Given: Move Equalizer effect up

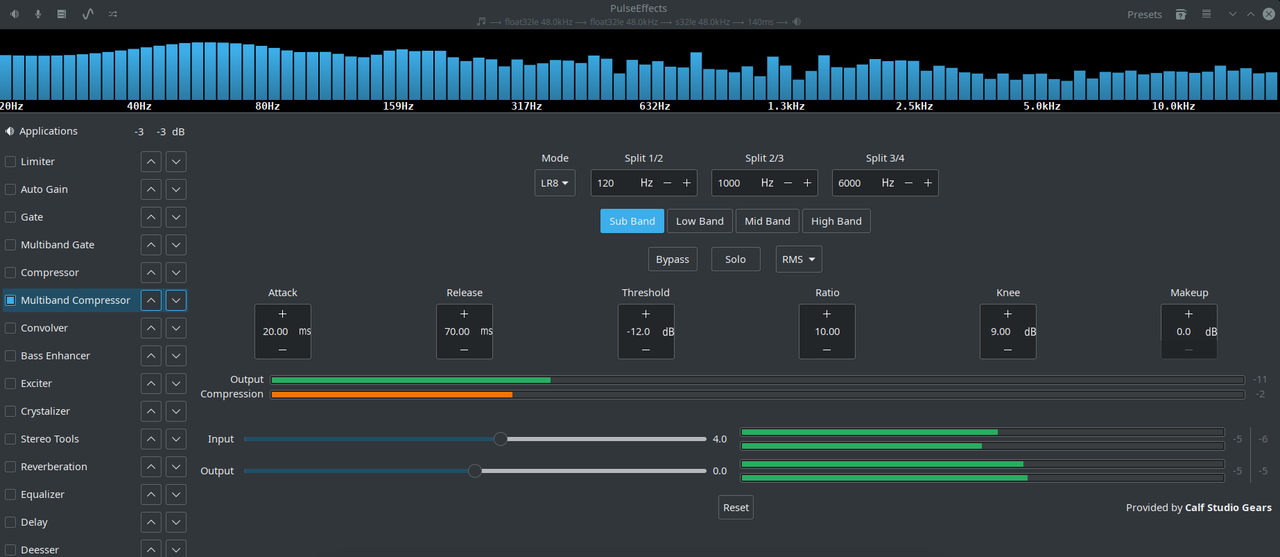Looking at the screenshot, I should [x=150, y=494].
